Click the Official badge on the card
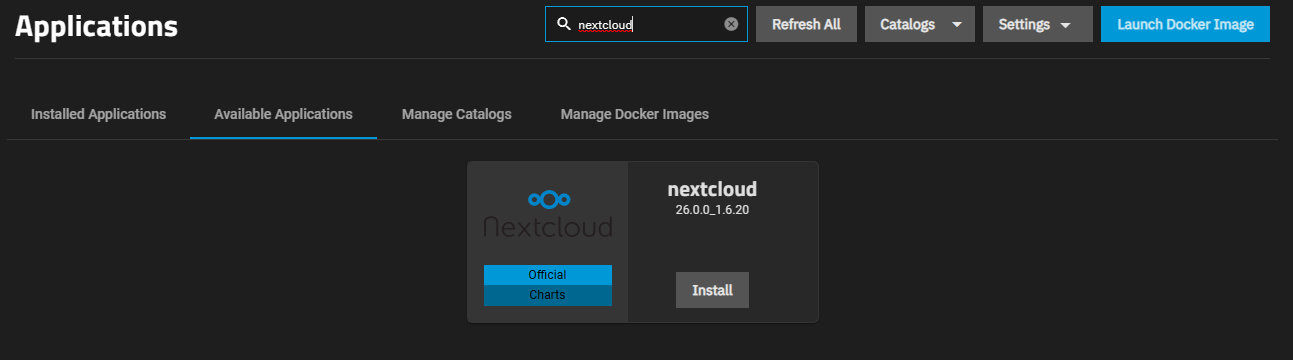The height and width of the screenshot is (360, 1293). (x=548, y=275)
